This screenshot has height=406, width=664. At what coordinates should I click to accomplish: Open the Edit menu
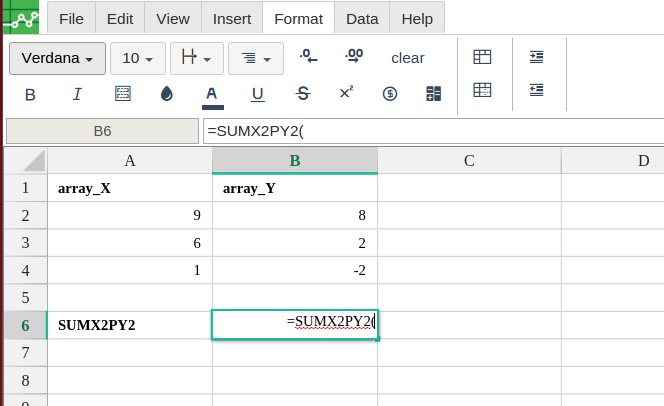pyautogui.click(x=120, y=19)
